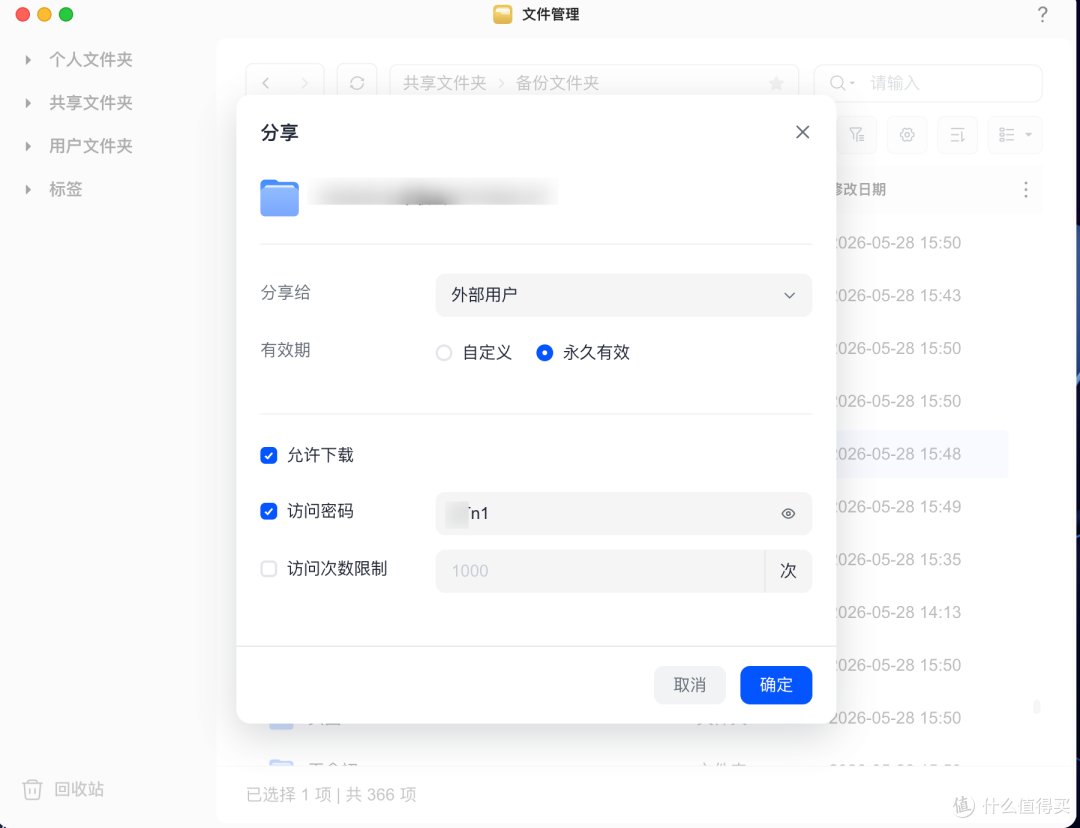Open the 回收站 trash icon

coord(32,789)
